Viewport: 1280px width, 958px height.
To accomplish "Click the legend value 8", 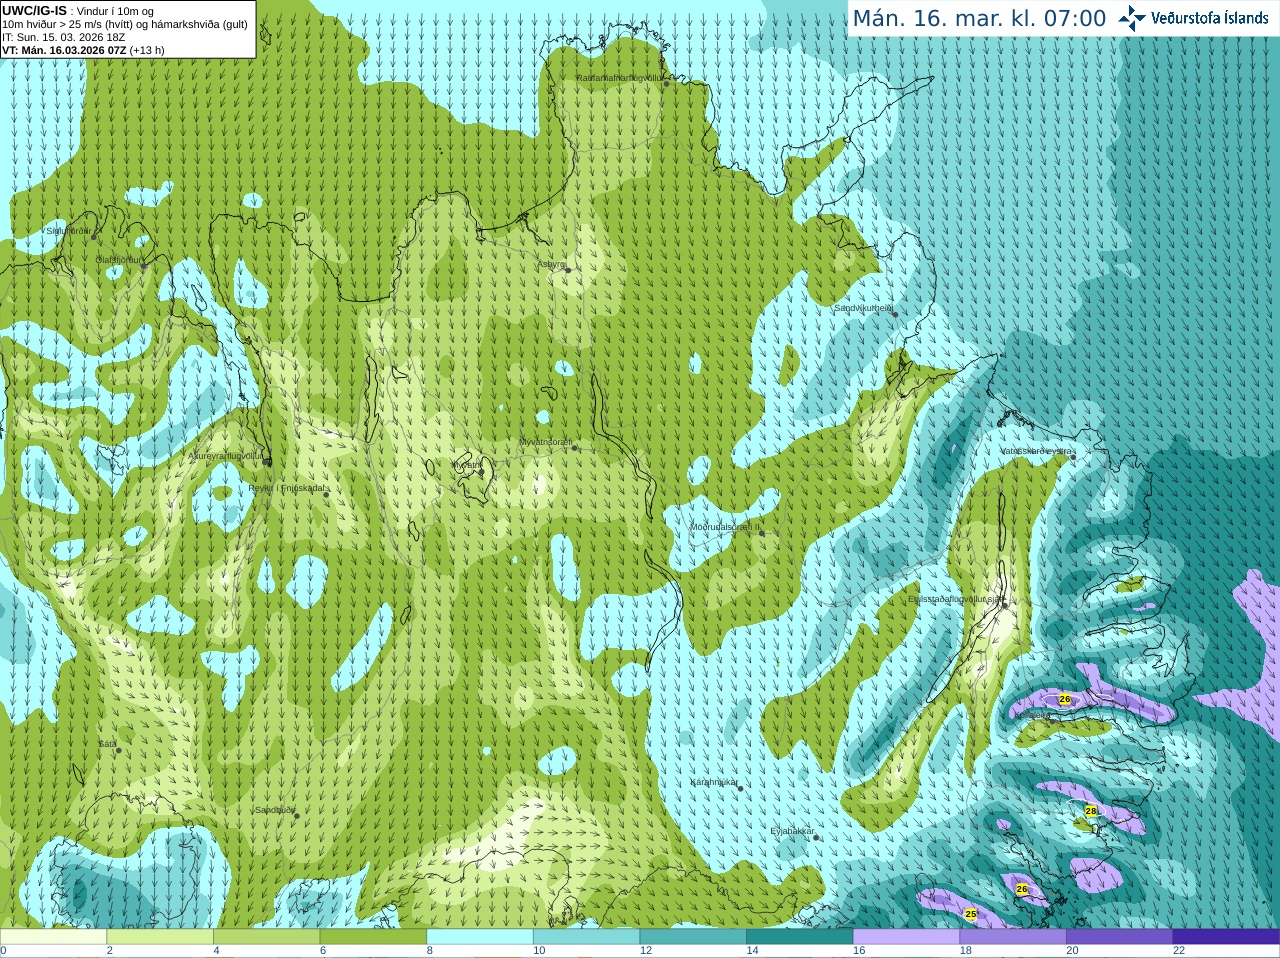I will pos(430,951).
